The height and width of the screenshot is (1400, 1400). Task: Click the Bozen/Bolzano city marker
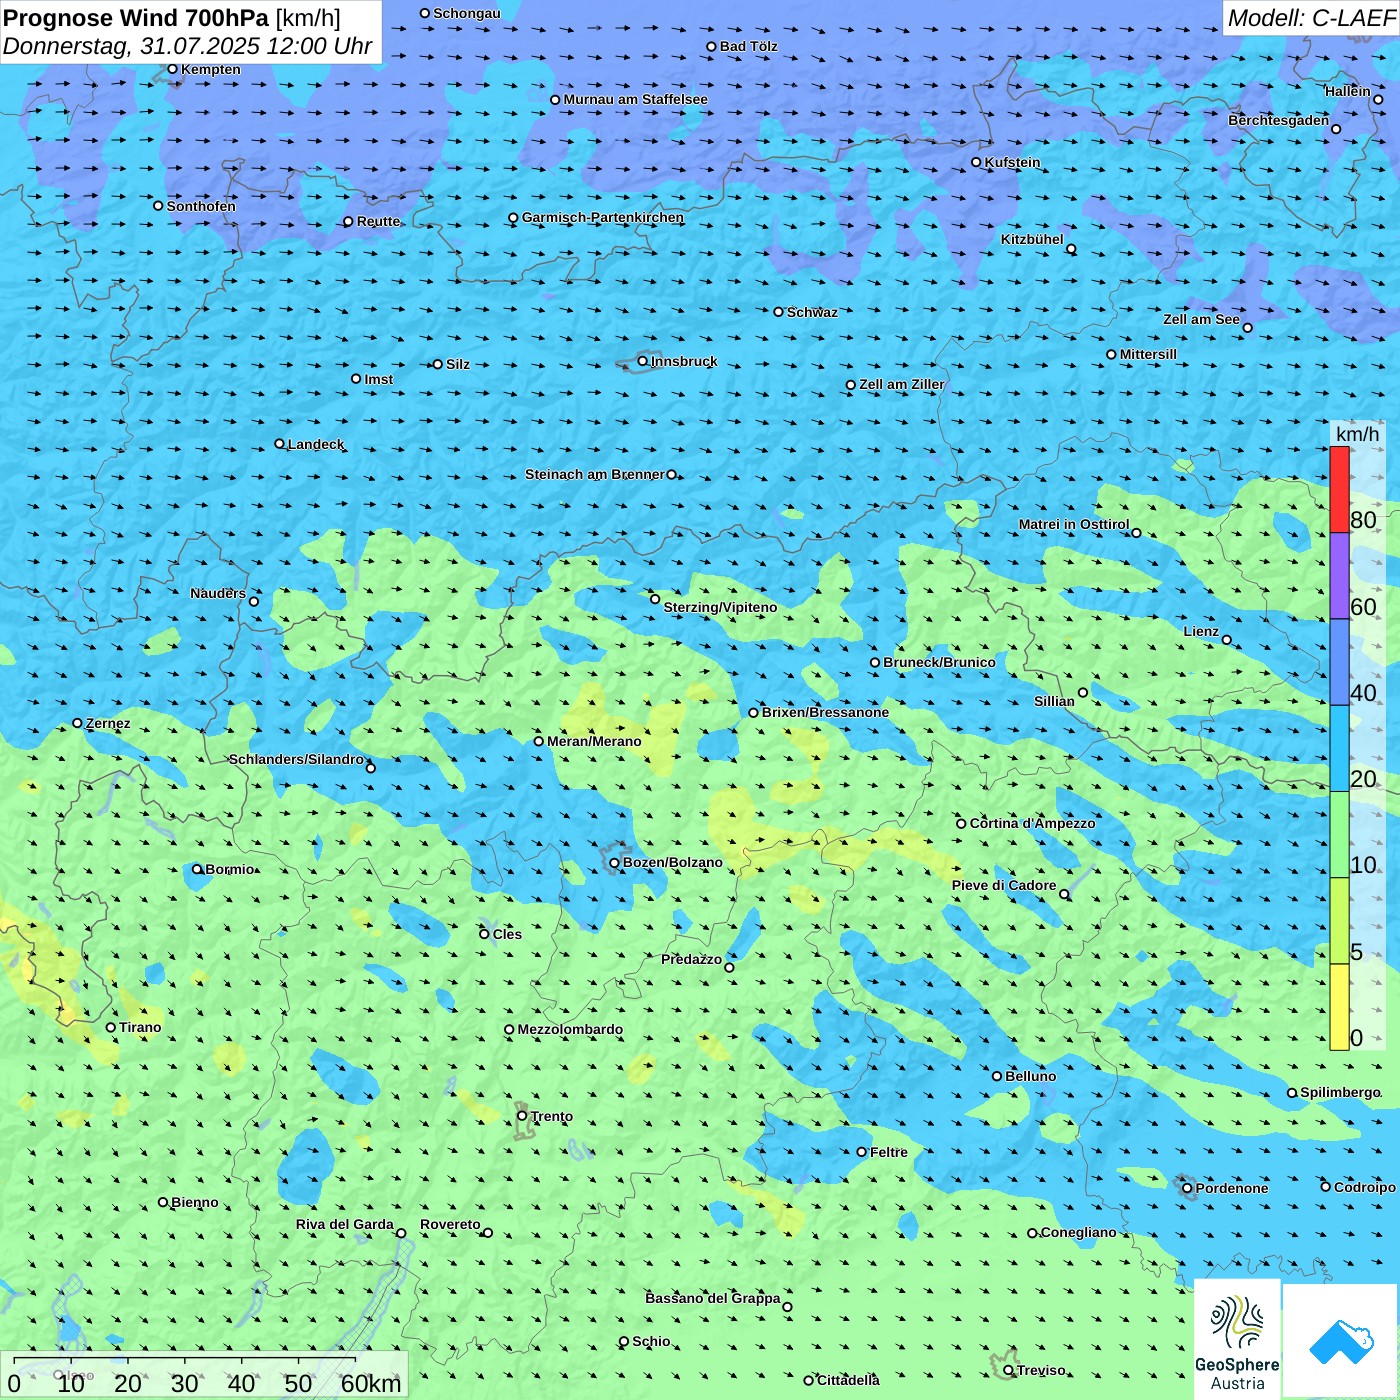pos(615,862)
